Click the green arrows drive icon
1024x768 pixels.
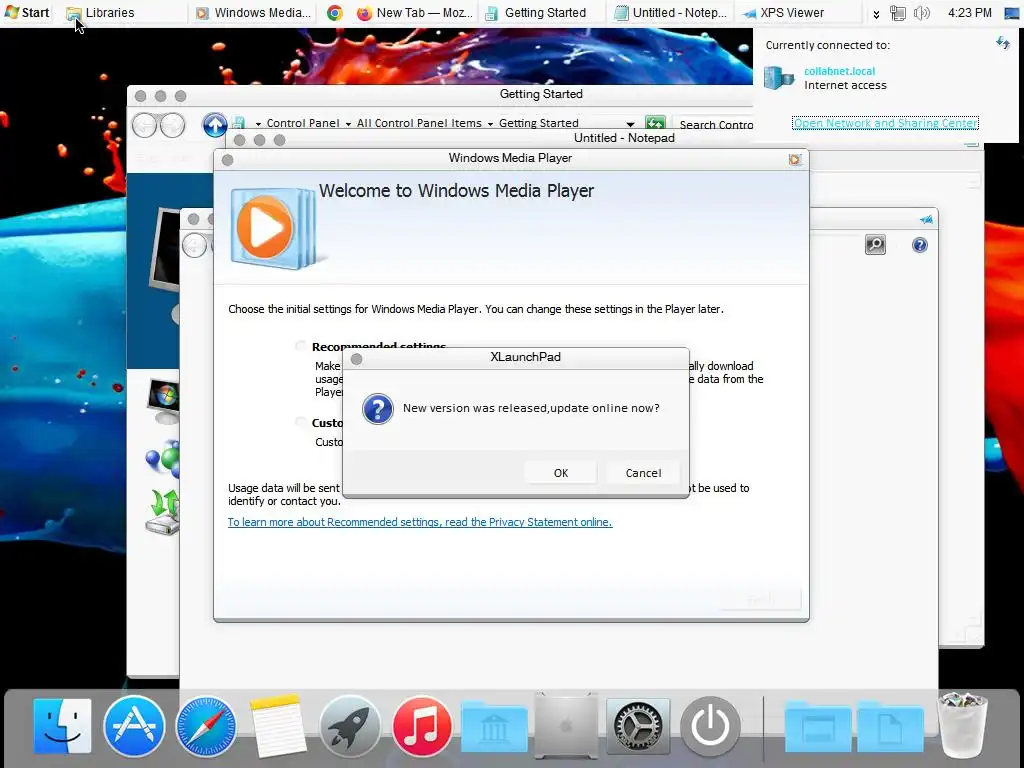tap(163, 512)
